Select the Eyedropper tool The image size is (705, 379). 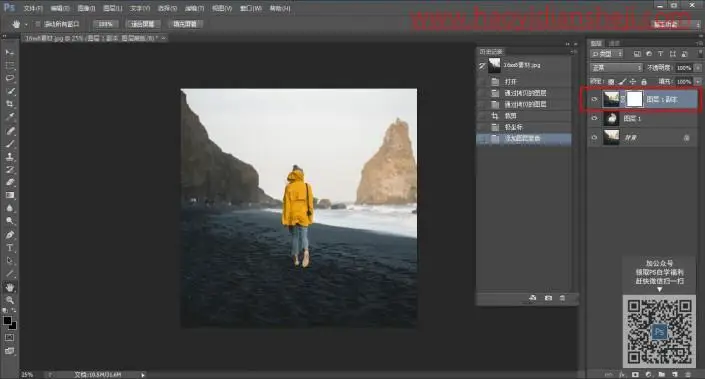tap(9, 117)
